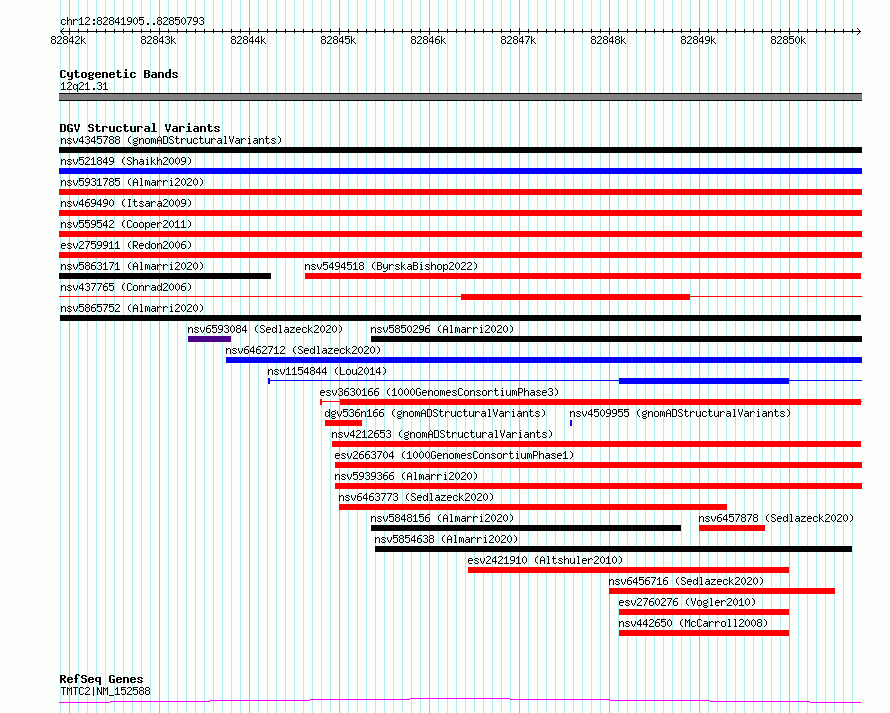890x713 pixels.
Task: Click the purple nsv6593084 (Sedlazeck2020) bar
Action: click(x=209, y=339)
